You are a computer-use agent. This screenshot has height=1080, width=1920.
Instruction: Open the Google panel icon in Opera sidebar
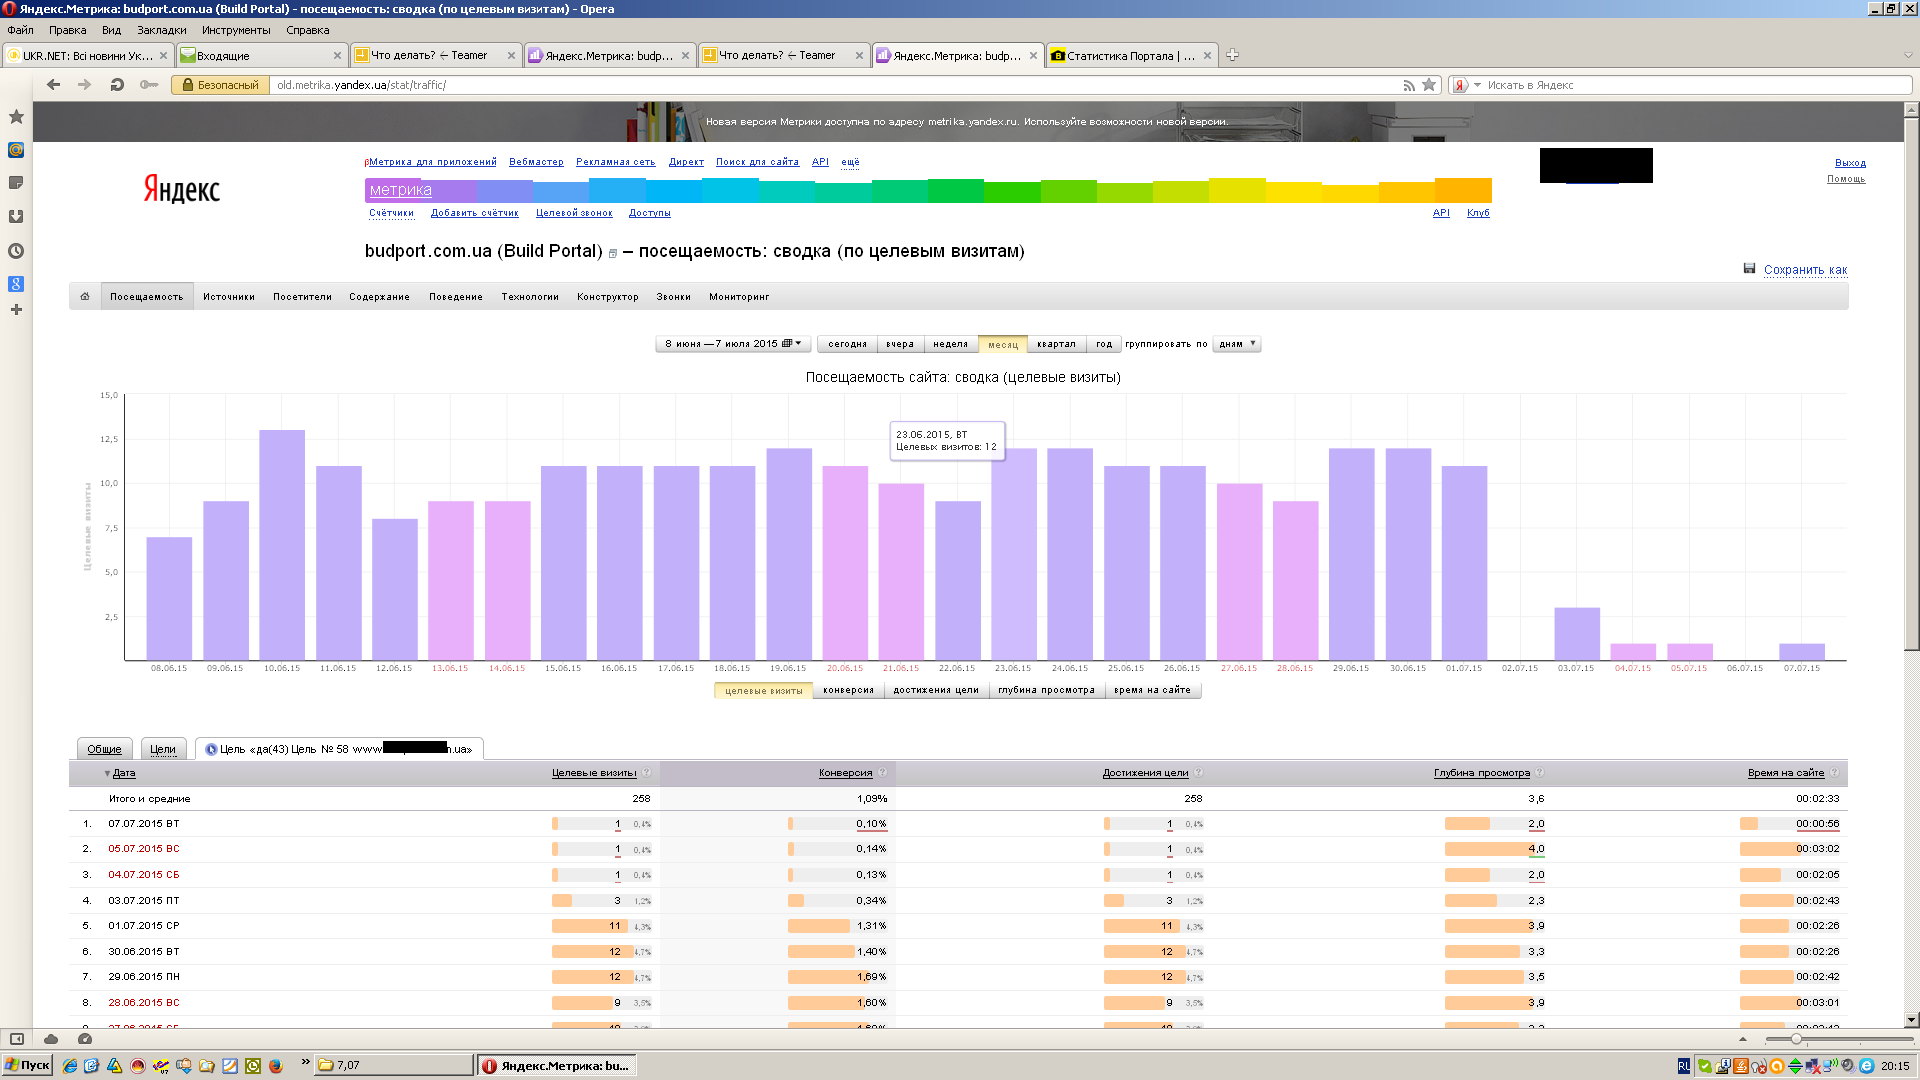tap(16, 284)
